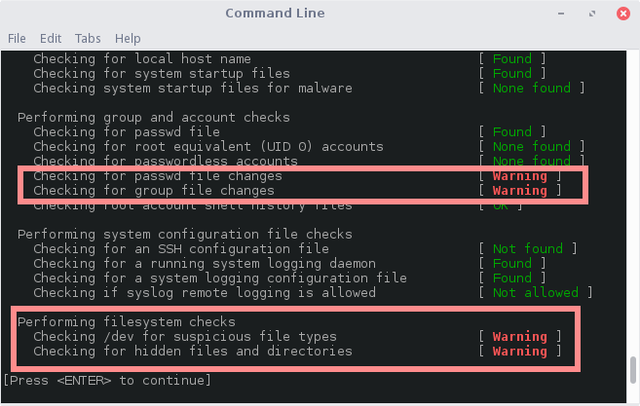Viewport: 640px width, 406px height.
Task: Open the Edit menu
Action: (50, 38)
